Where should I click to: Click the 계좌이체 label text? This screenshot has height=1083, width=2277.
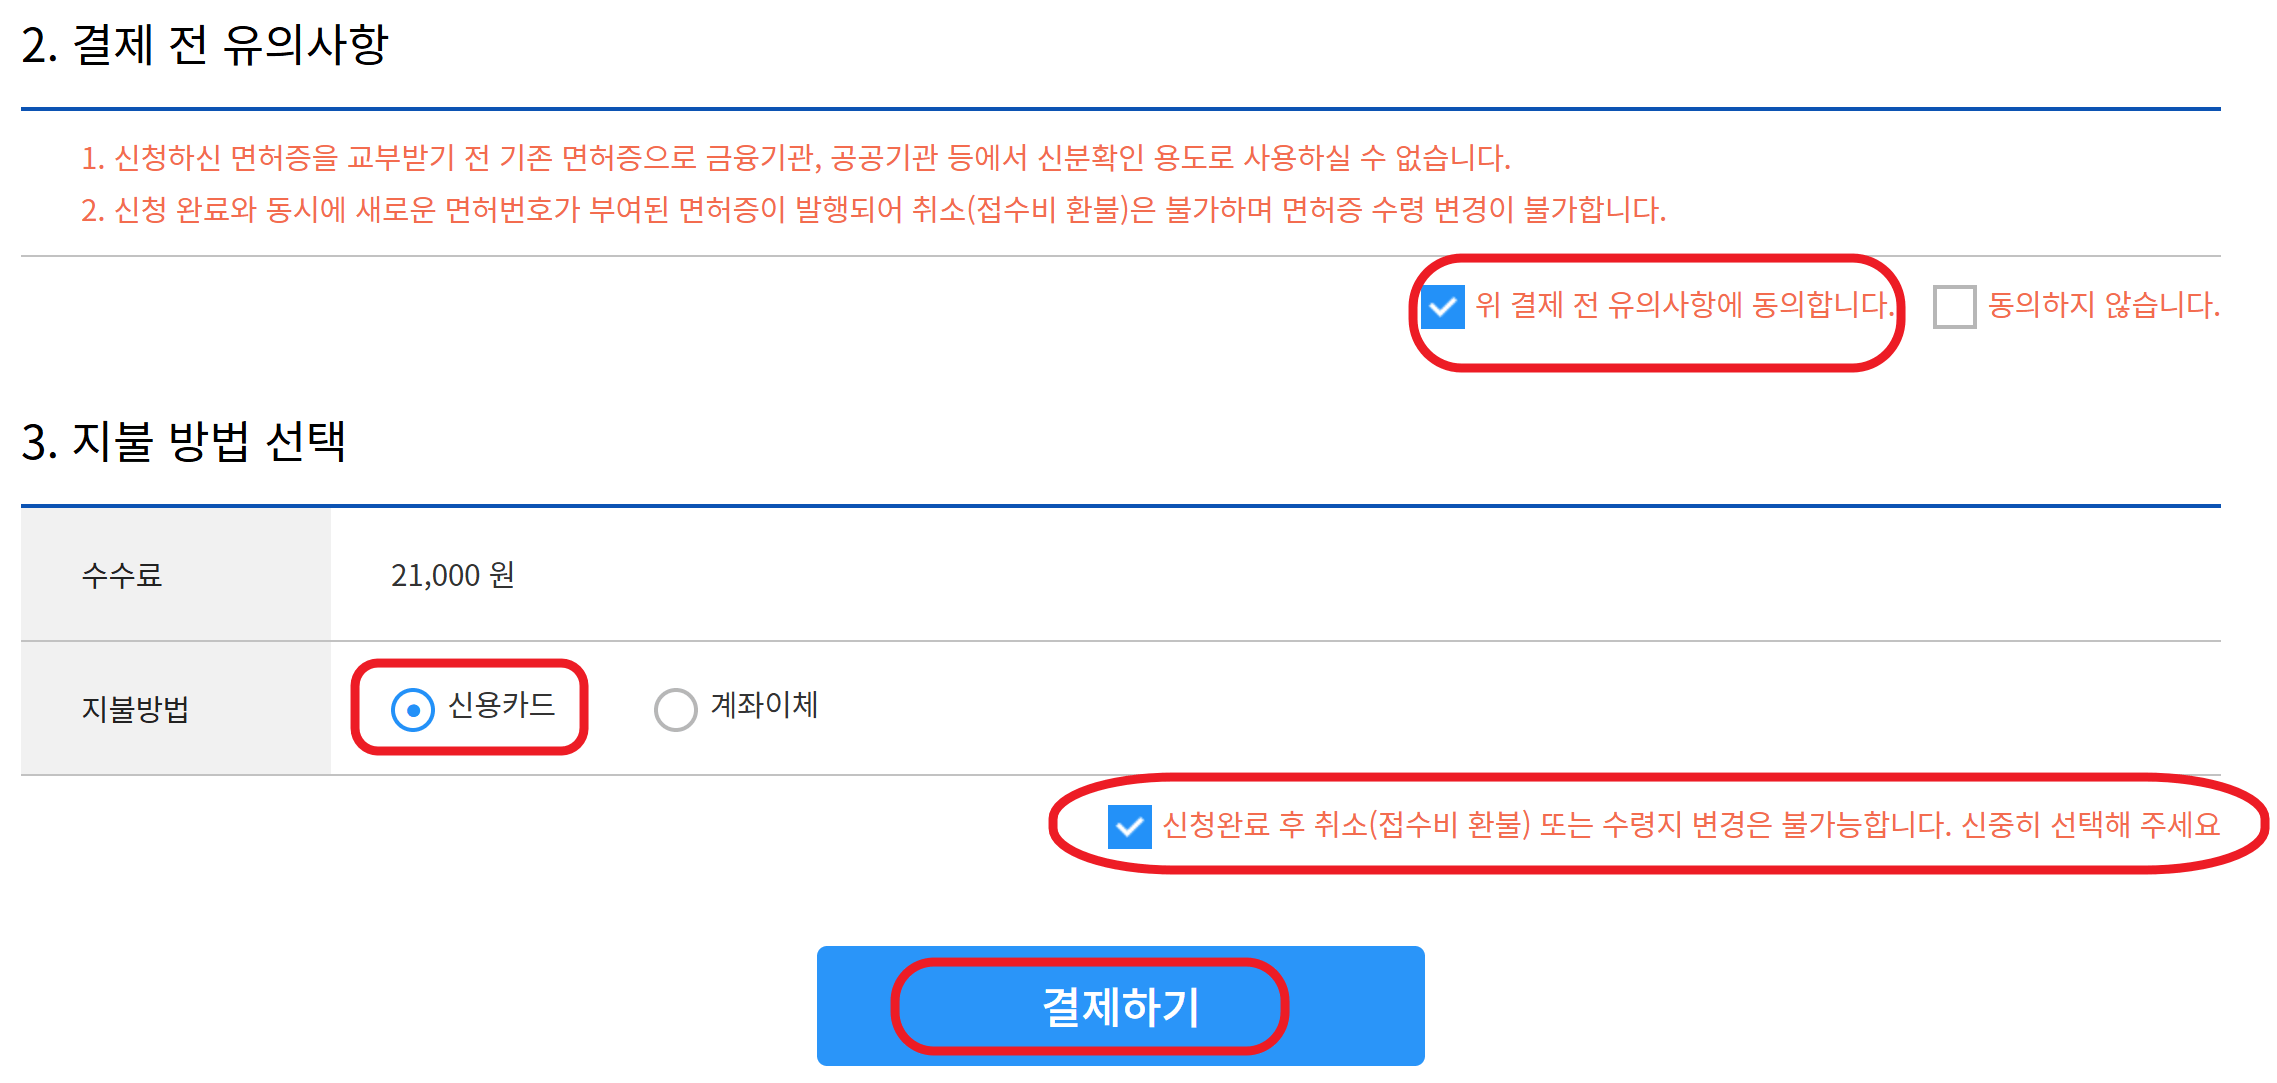(x=764, y=707)
